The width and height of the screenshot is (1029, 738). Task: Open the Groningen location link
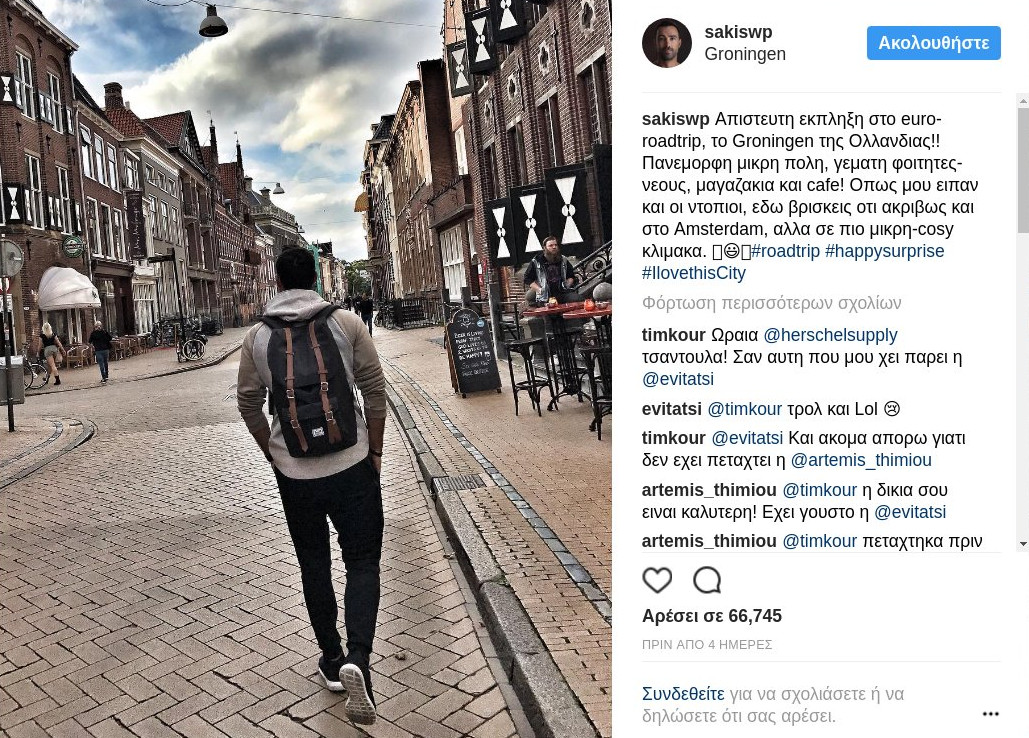tap(745, 54)
